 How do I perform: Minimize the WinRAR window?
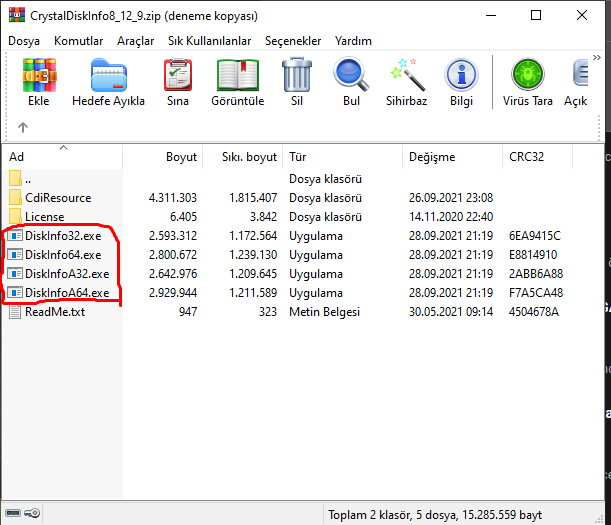(491, 15)
